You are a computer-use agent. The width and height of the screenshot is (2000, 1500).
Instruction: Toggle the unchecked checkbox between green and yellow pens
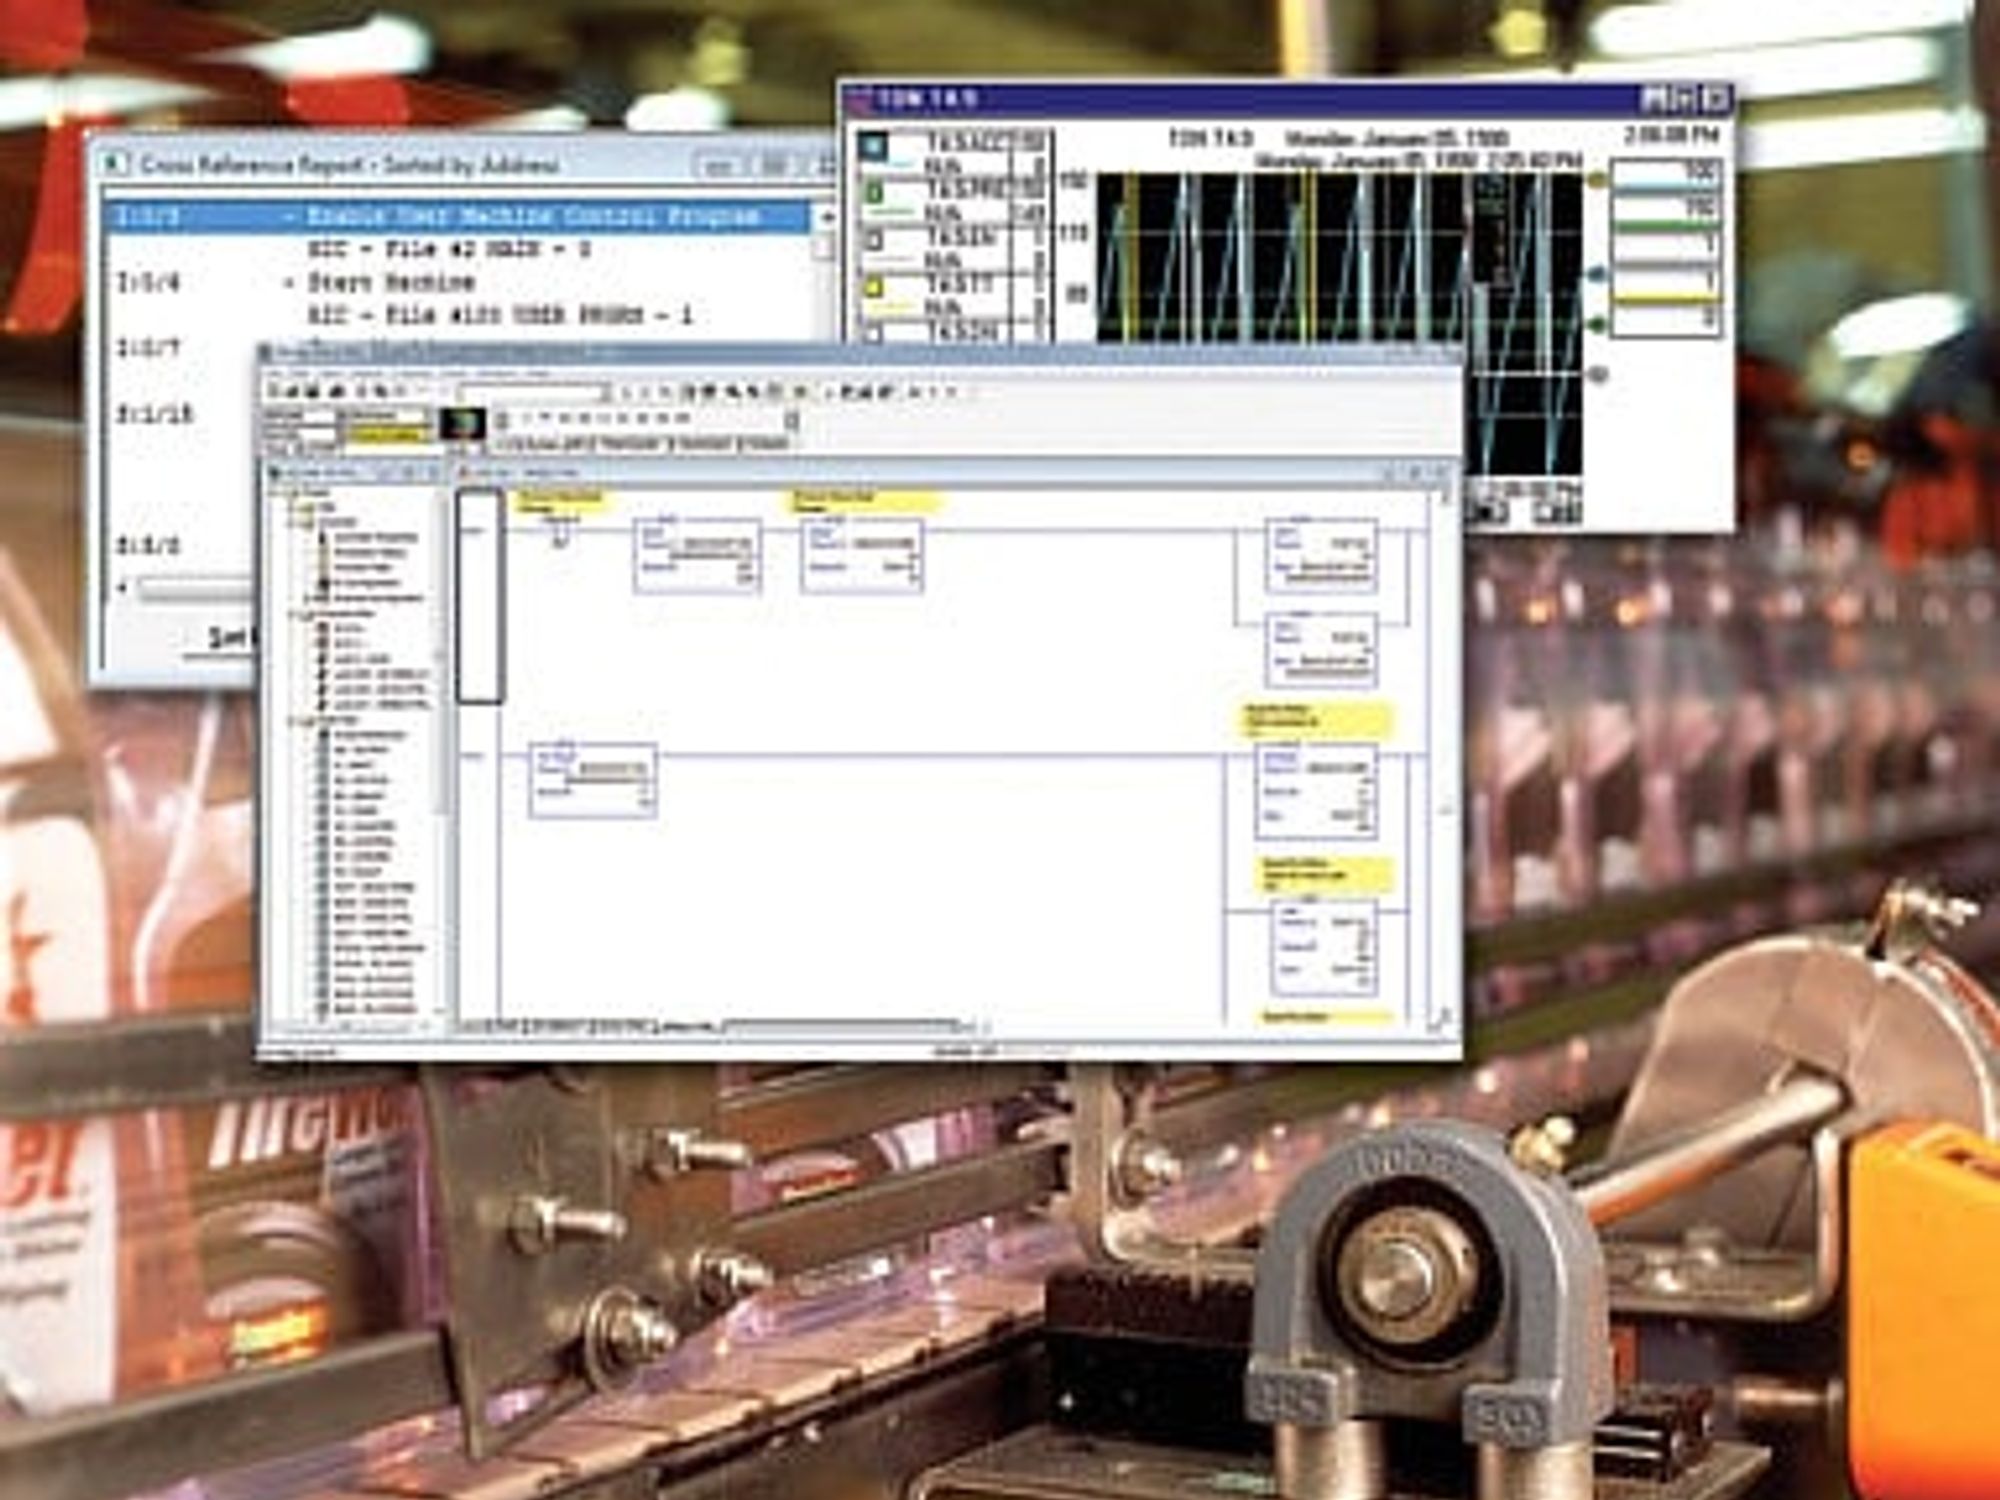(x=874, y=240)
